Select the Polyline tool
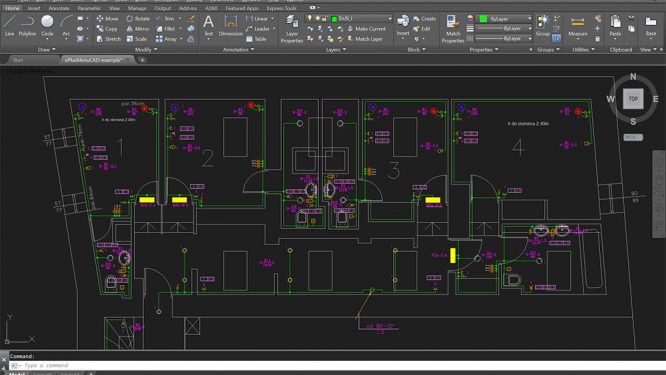The image size is (666, 375). 27,25
